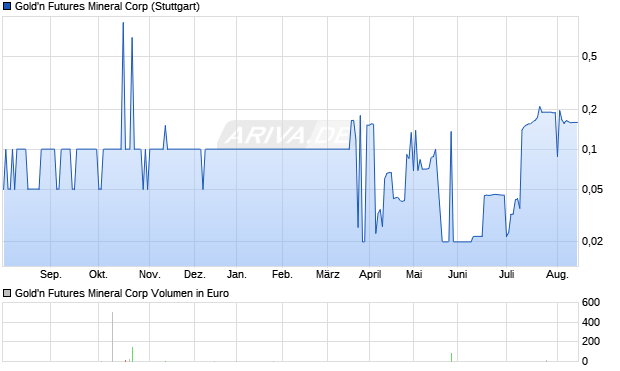Click the Dez. month label
Image resolution: width=620 pixels, height=371 pixels.
(x=195, y=274)
